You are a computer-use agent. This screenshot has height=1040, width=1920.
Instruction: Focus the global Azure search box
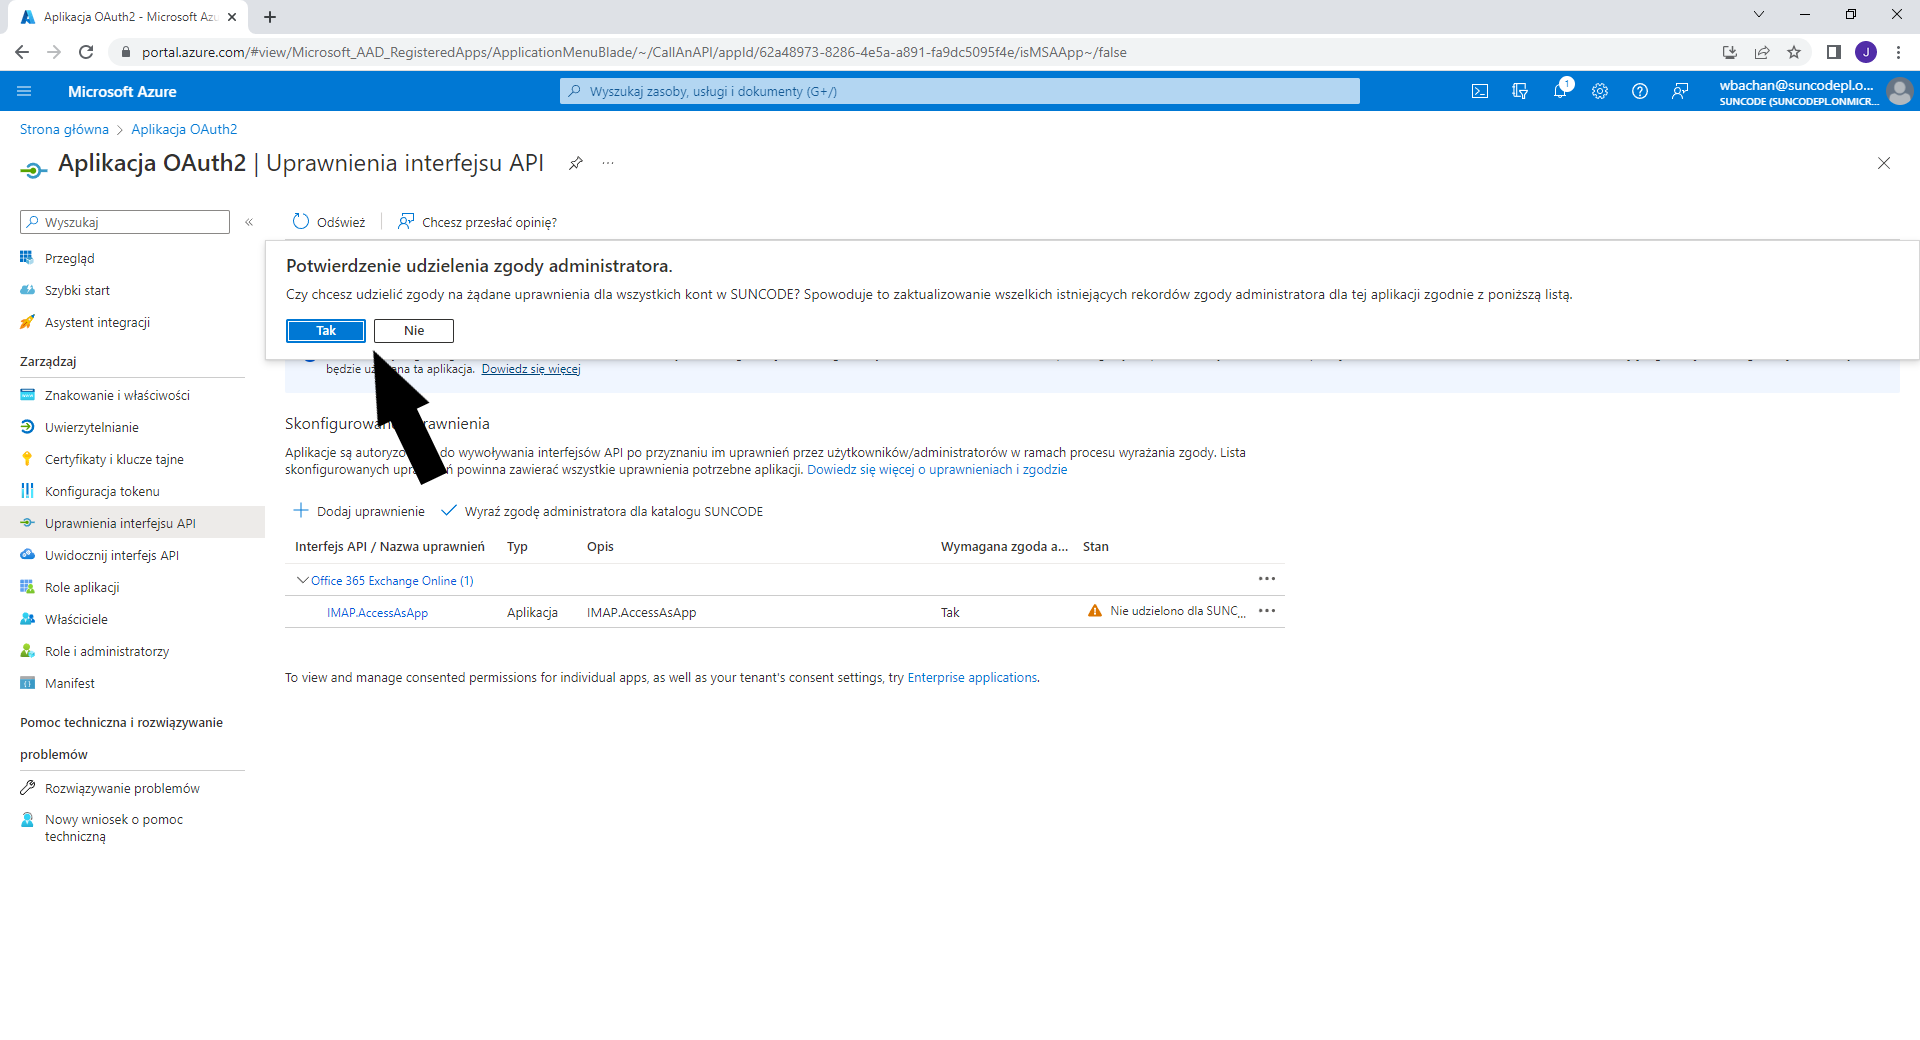(x=960, y=91)
